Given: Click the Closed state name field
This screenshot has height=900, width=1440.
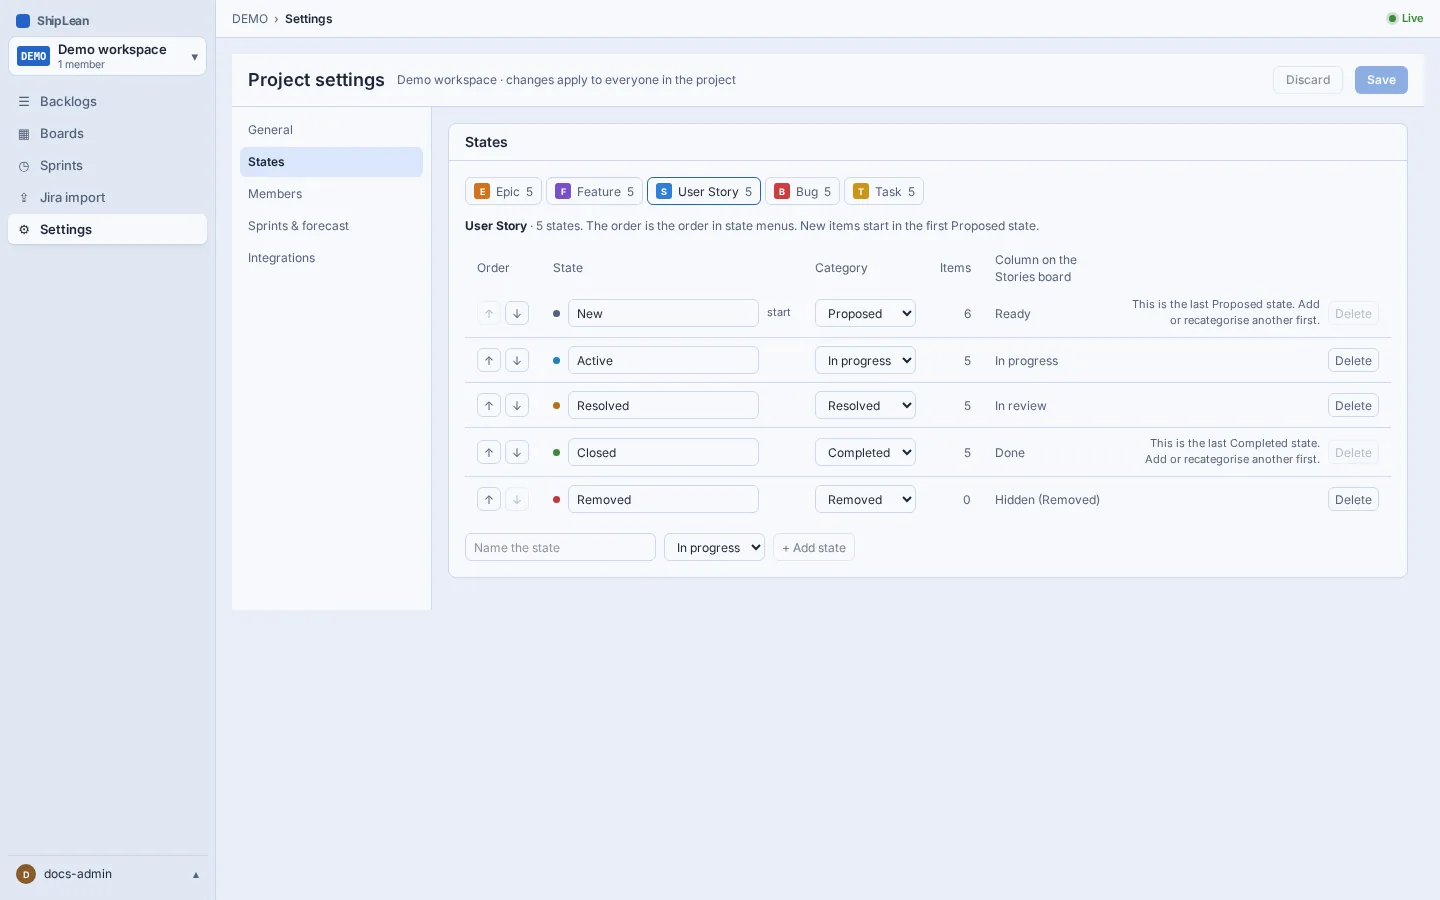Looking at the screenshot, I should pos(663,452).
